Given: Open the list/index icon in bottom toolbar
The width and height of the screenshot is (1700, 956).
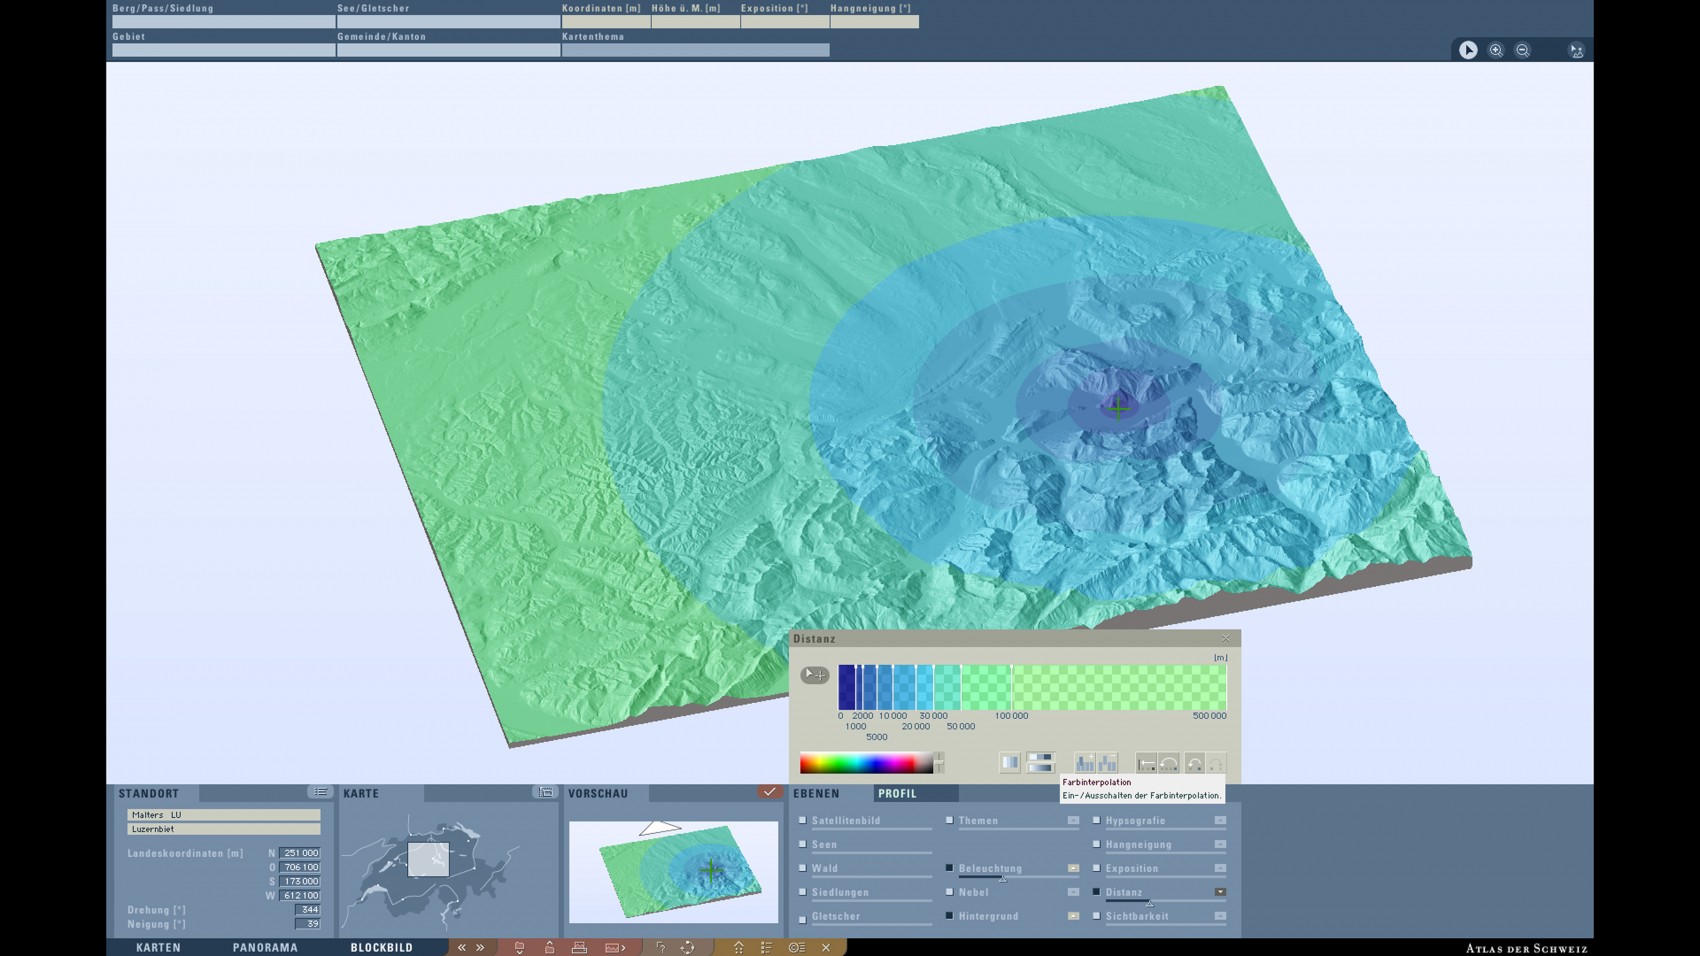Looking at the screenshot, I should 766,947.
